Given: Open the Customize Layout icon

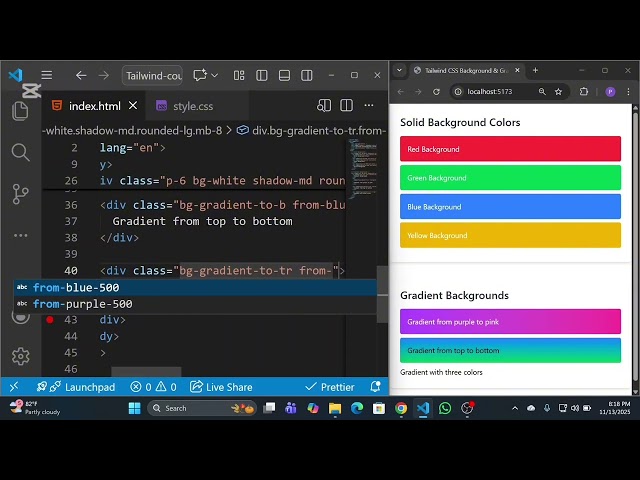Looking at the screenshot, I should [239, 76].
